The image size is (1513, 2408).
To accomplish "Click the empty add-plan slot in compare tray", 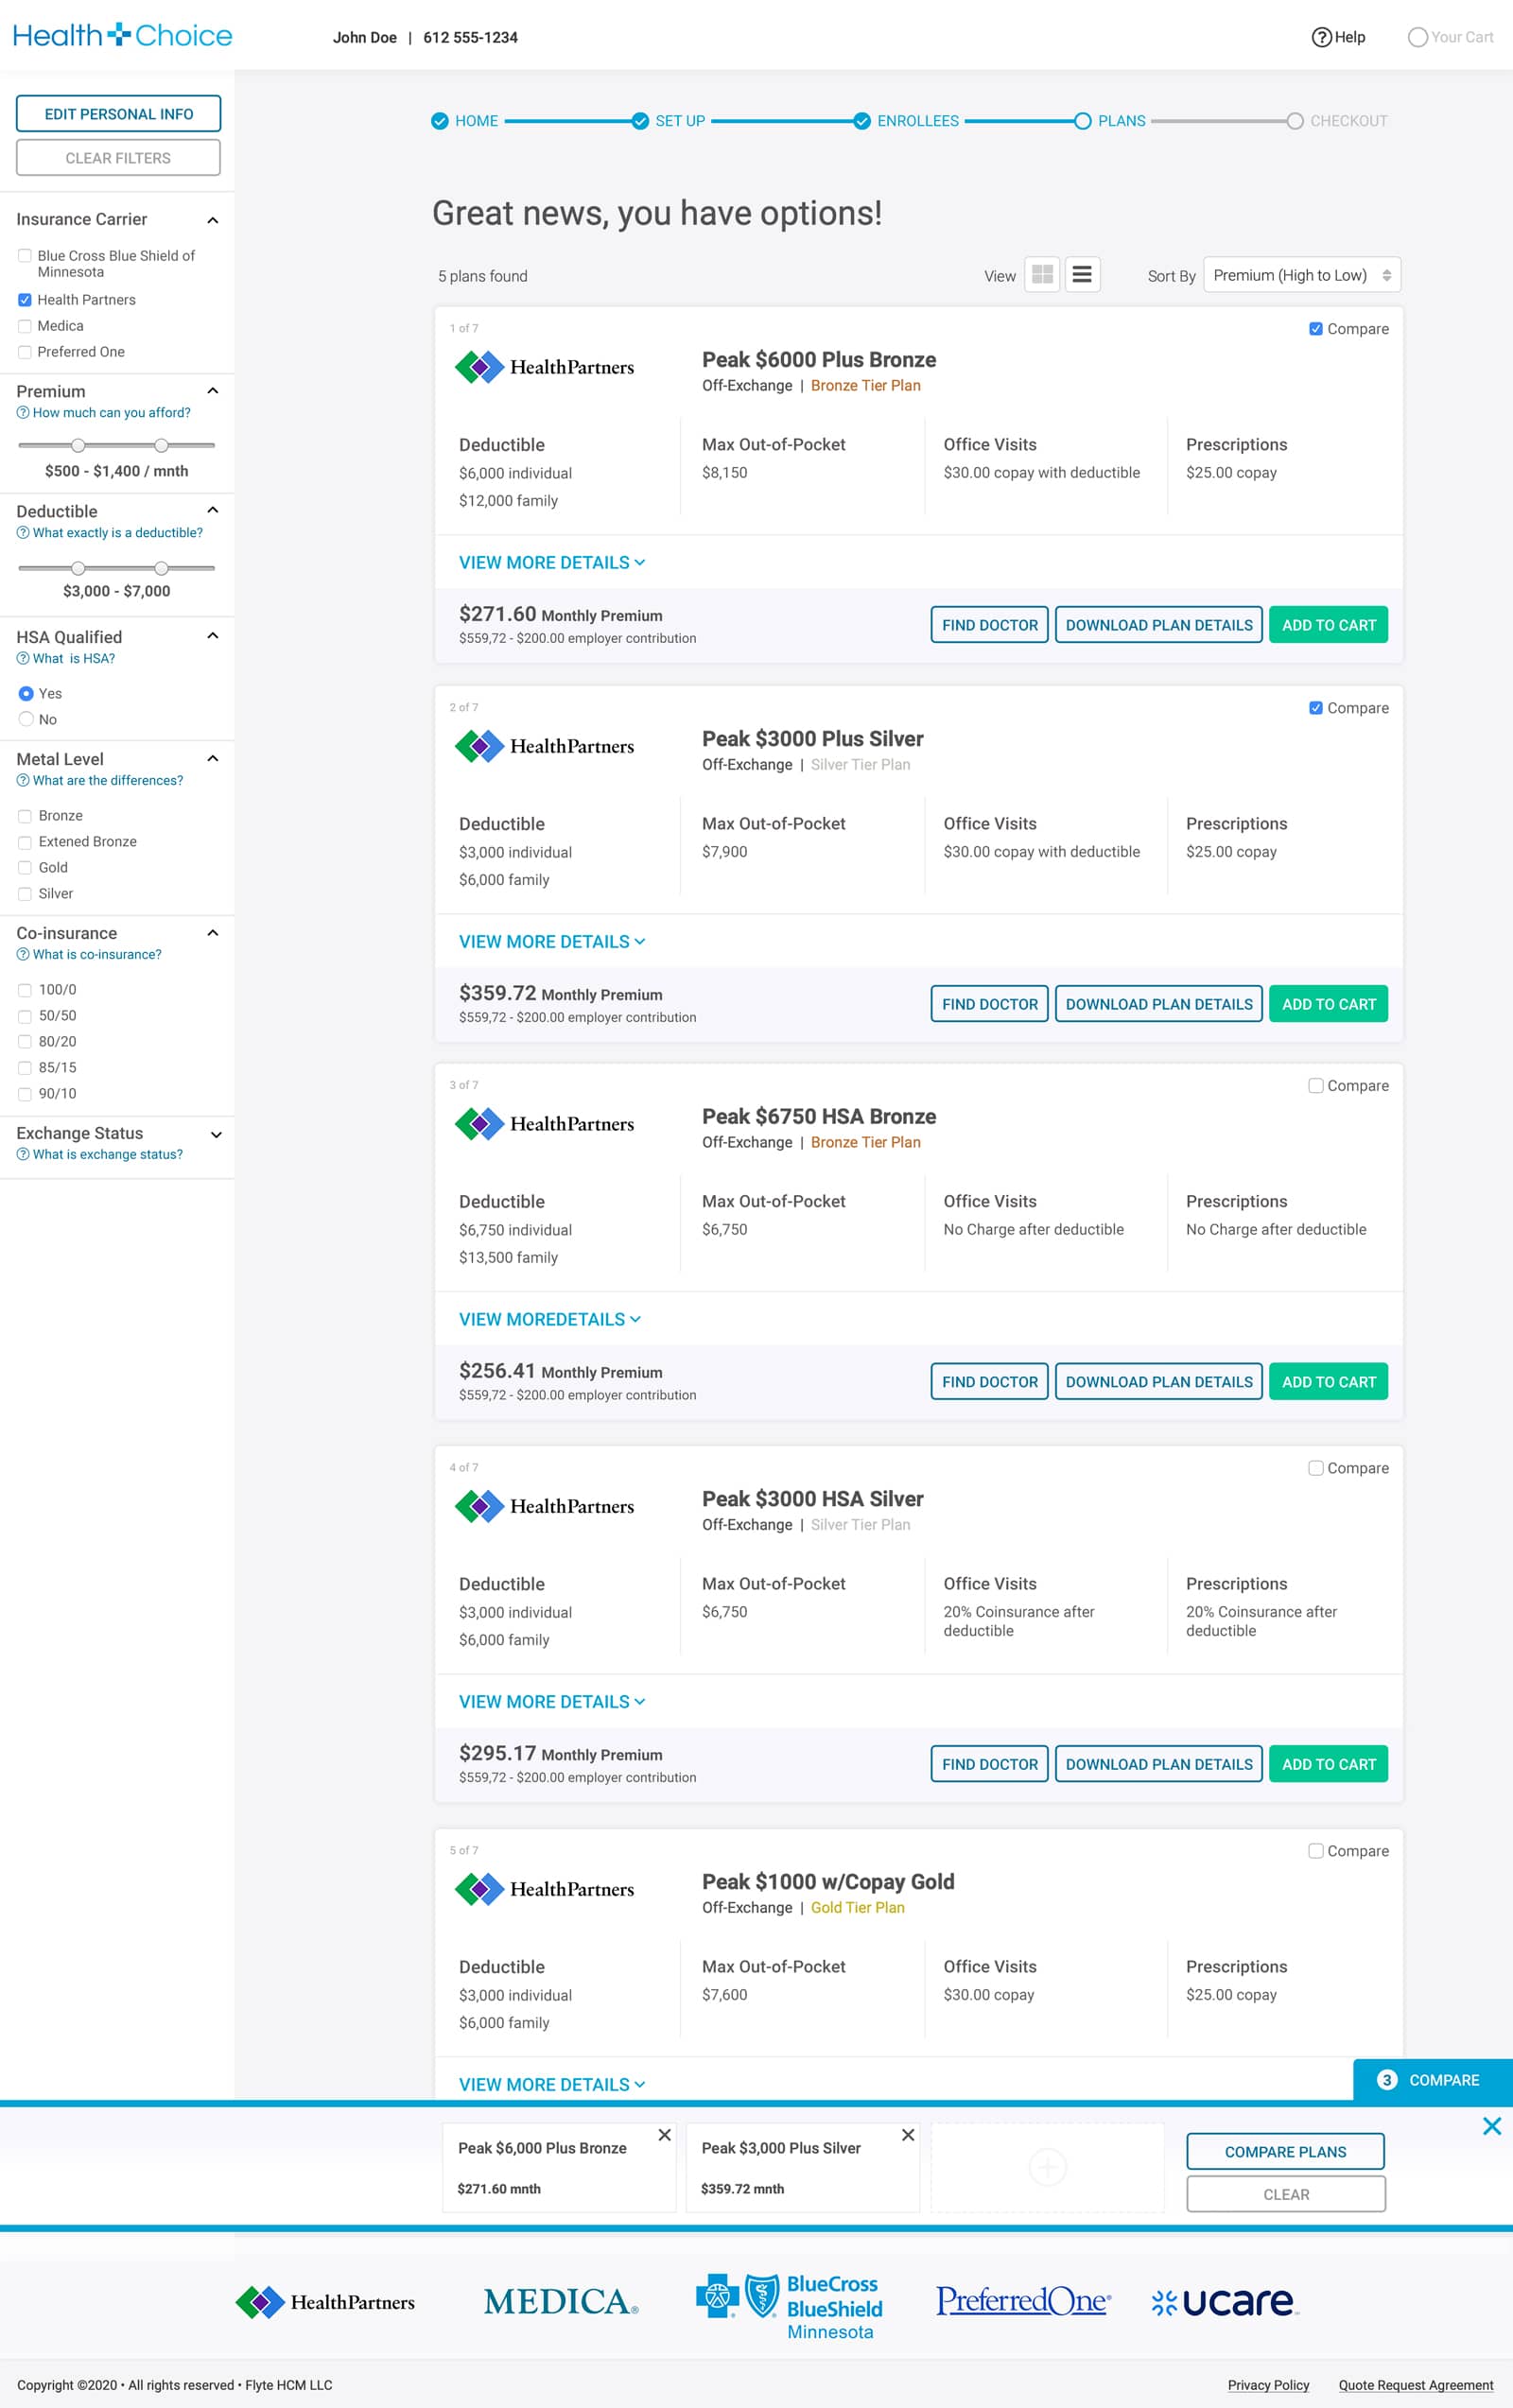I will [x=1047, y=2167].
